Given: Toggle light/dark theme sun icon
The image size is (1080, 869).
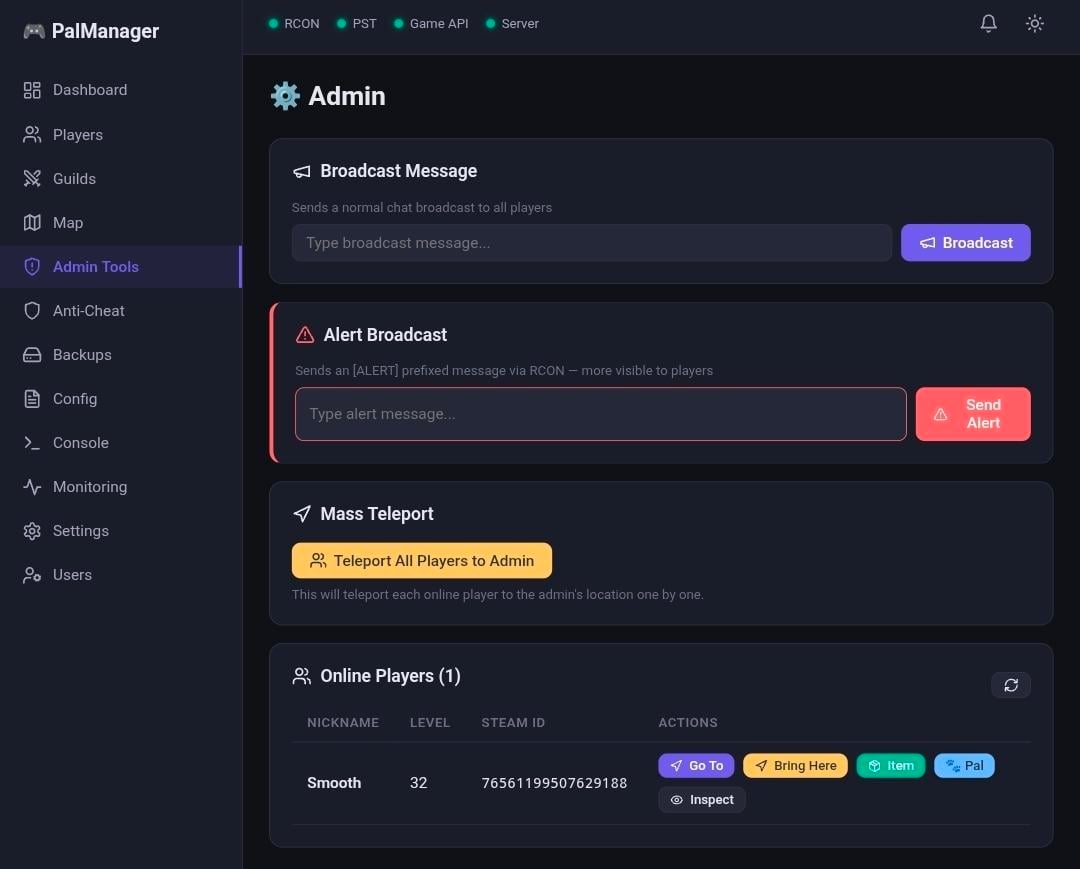Looking at the screenshot, I should tap(1035, 23).
